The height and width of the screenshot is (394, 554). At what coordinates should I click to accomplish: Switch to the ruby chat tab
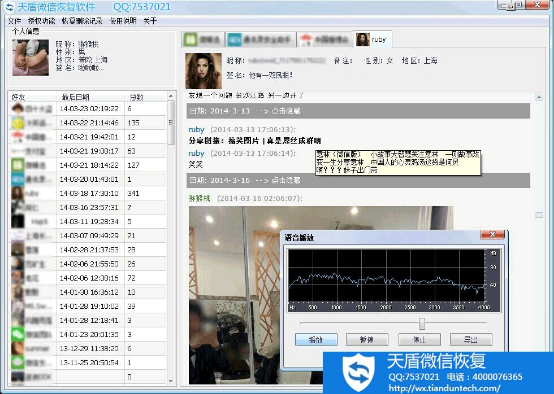[x=372, y=39]
